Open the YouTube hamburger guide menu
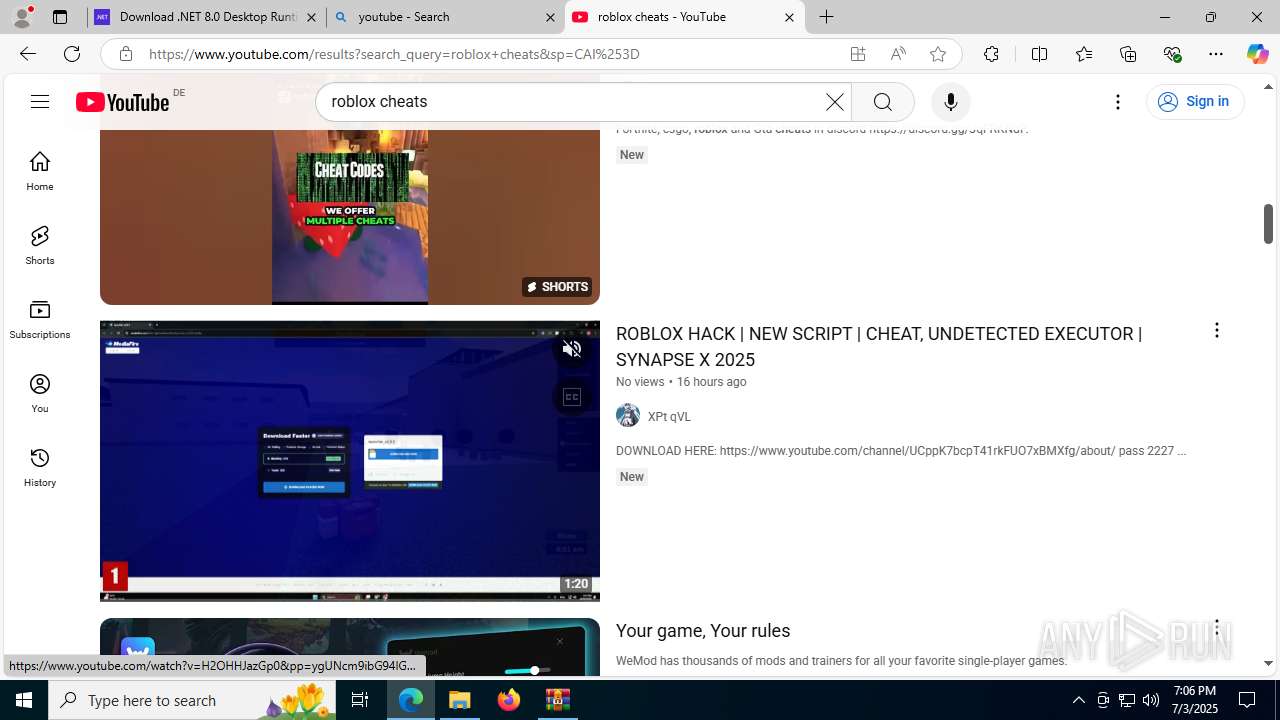 (40, 101)
